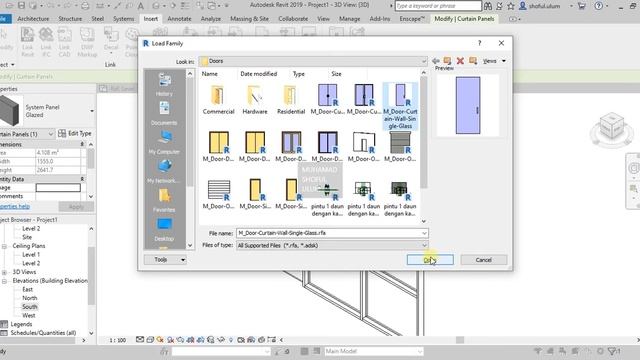The width and height of the screenshot is (640, 360).
Task: Switch to the Architecture ribbon tab
Action: tap(33, 19)
